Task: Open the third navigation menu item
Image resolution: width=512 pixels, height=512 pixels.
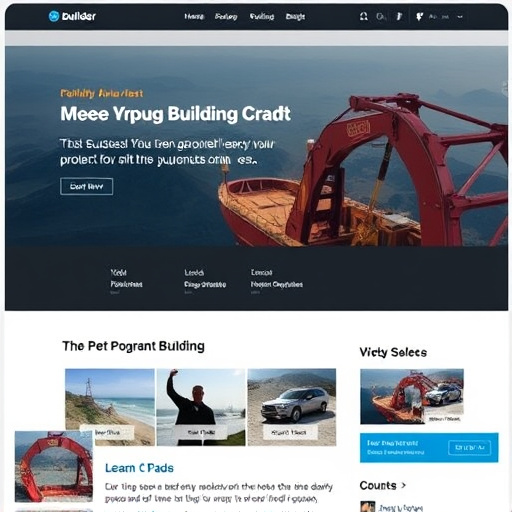Action: pos(262,16)
